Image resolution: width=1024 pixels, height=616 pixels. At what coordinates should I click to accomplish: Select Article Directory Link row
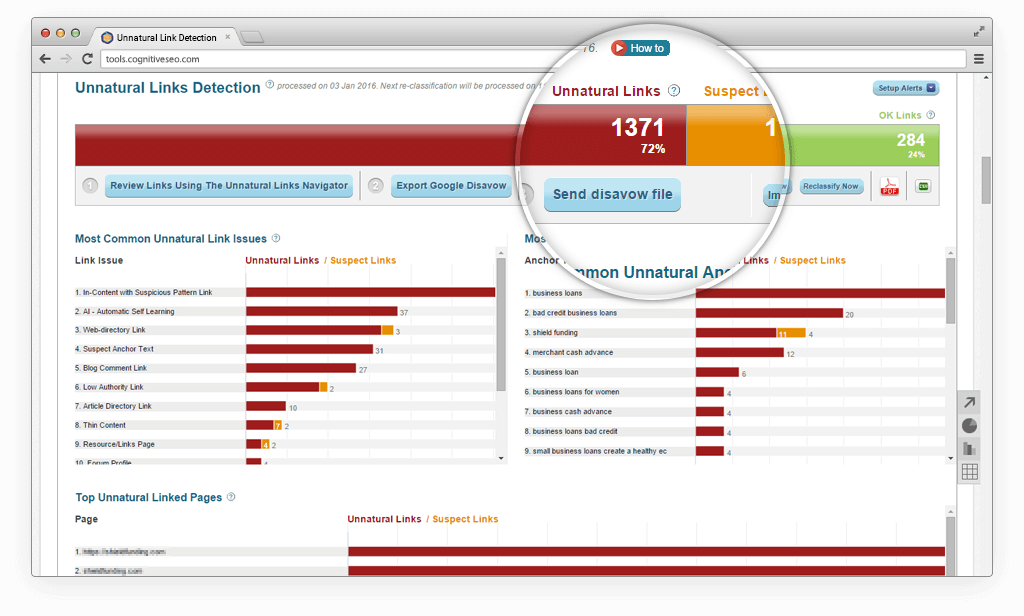(x=285, y=406)
